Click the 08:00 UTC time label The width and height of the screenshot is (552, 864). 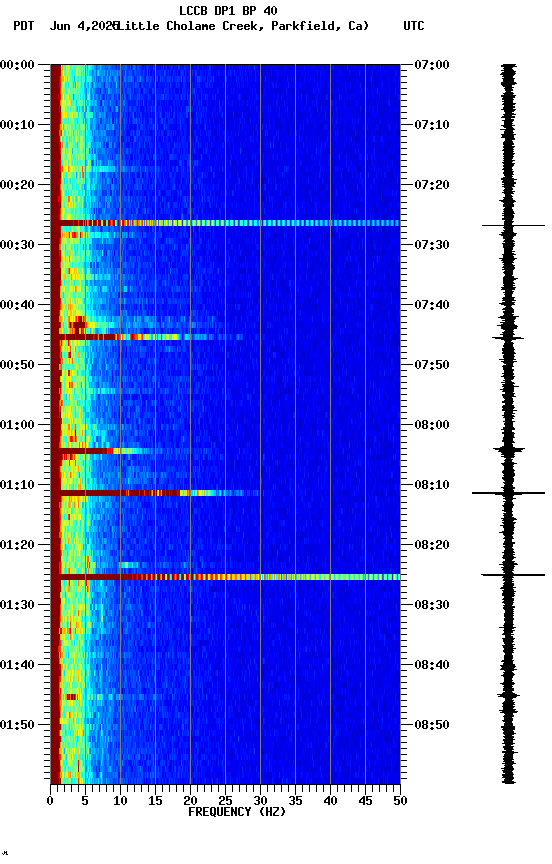tap(431, 425)
